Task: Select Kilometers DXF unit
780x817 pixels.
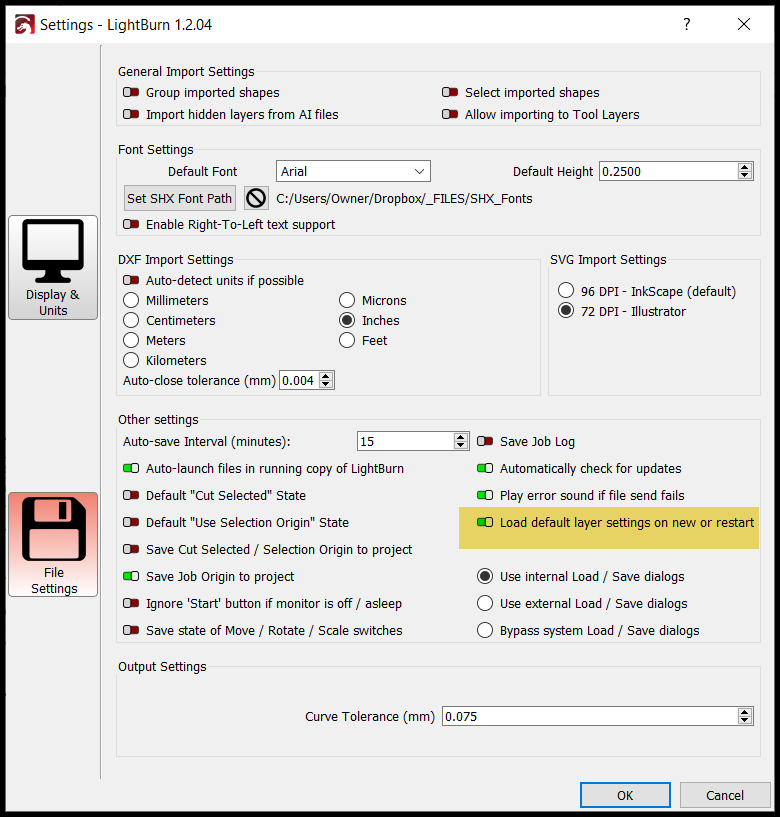Action: 131,360
